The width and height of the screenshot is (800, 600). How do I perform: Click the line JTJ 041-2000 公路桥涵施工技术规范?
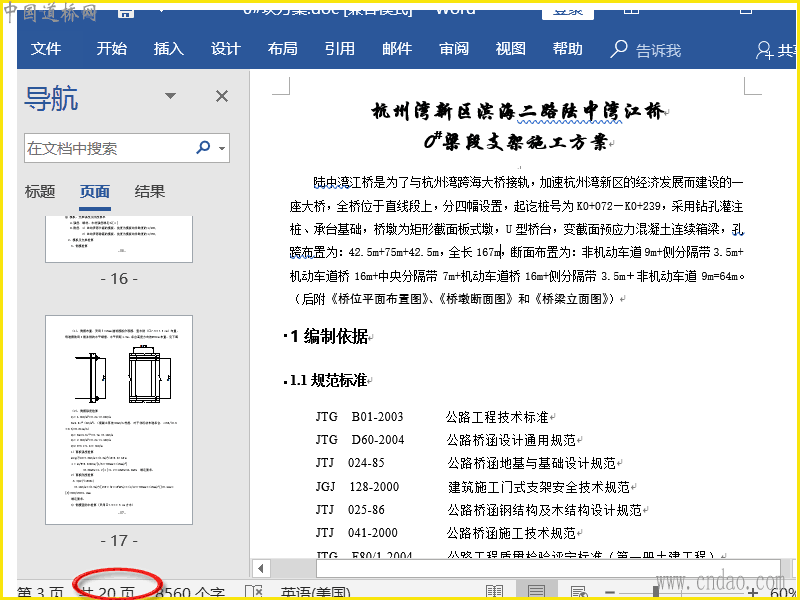pos(445,533)
